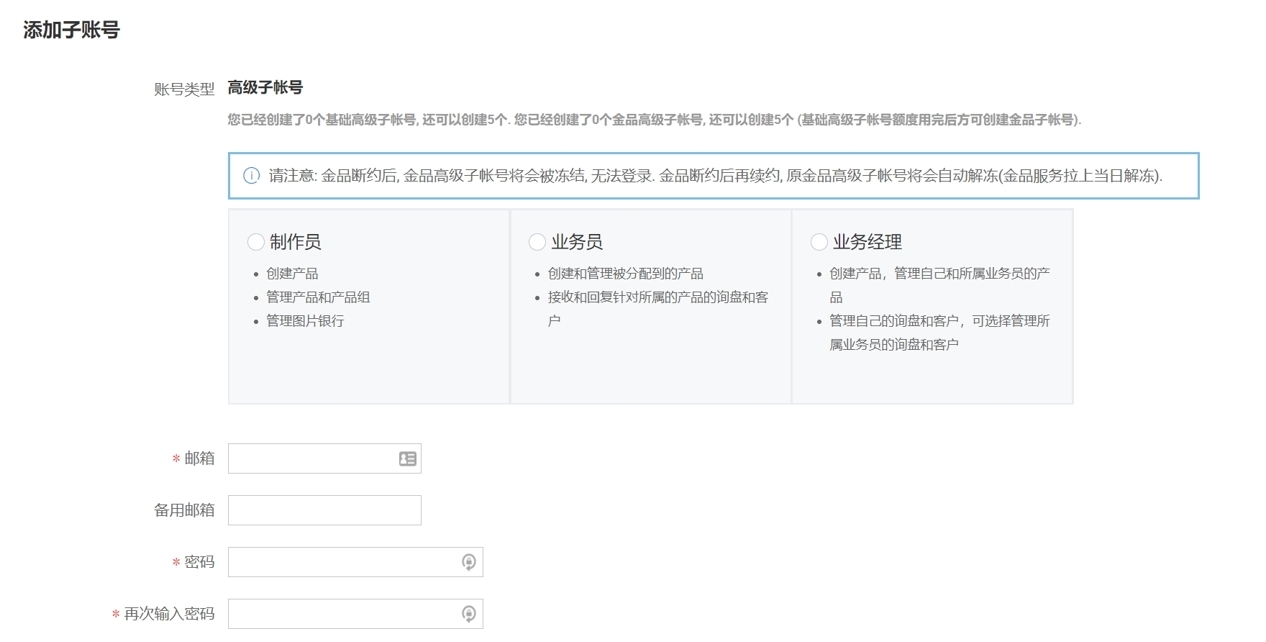Click the 创建和管理被分配到的产品 bullet text
Screen dimensions: 1266x642
[625, 273]
